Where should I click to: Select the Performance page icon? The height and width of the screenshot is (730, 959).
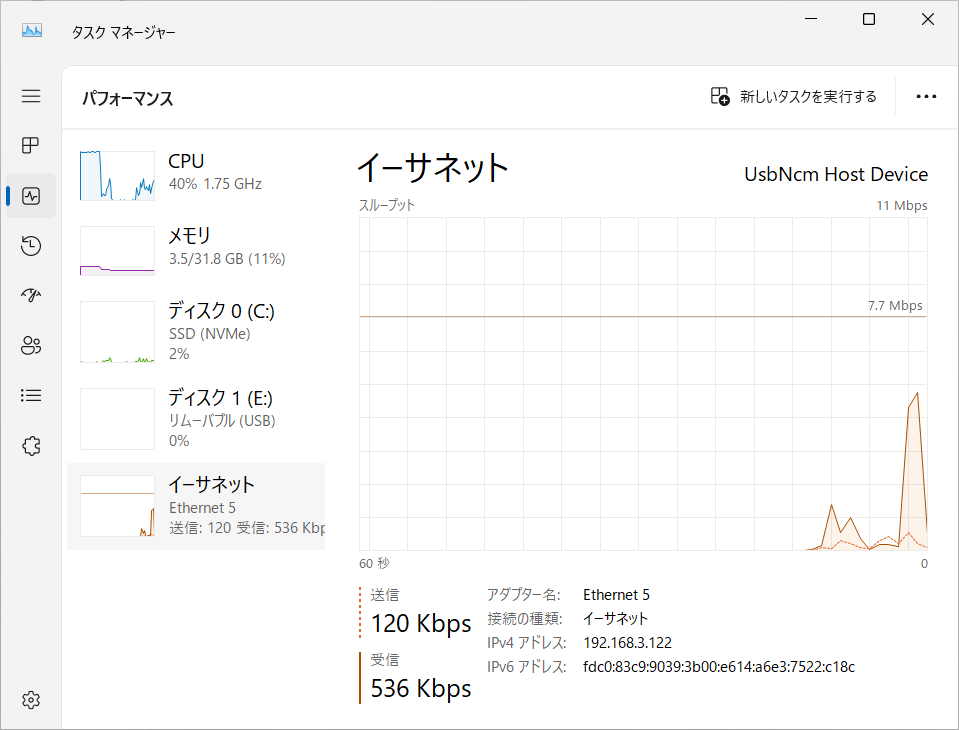[x=31, y=196]
